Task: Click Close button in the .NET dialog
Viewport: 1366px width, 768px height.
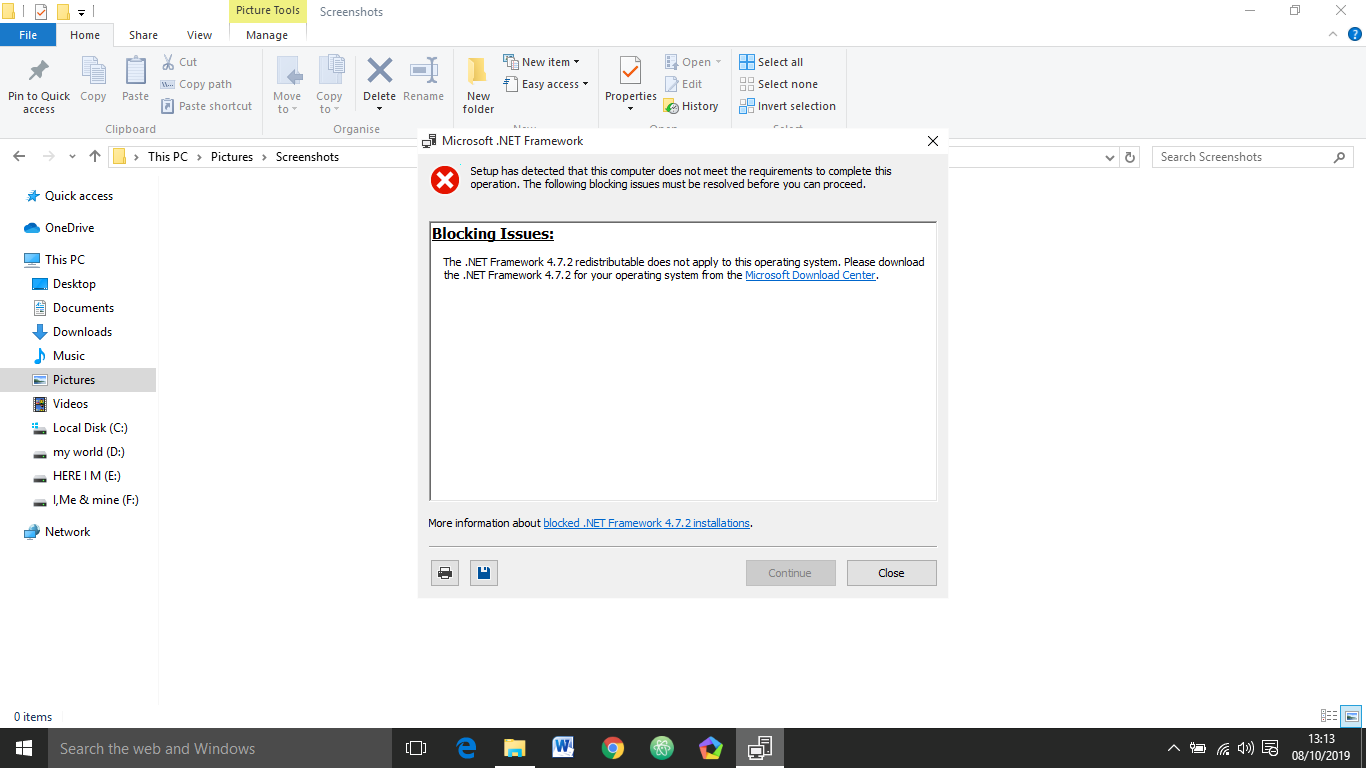Action: pos(891,573)
